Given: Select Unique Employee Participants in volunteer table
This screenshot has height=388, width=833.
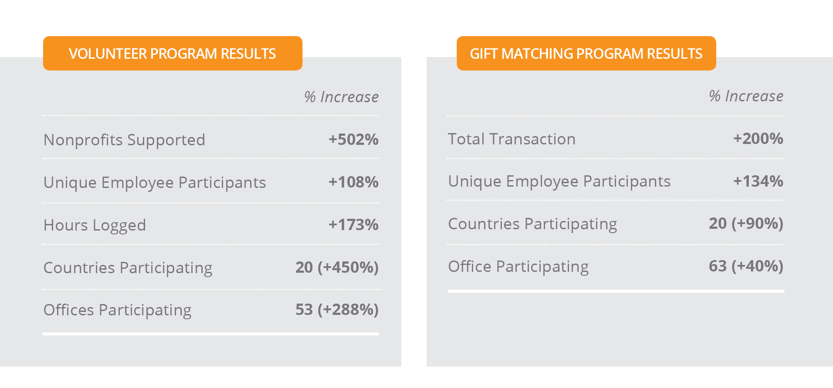Looking at the screenshot, I should point(155,183).
